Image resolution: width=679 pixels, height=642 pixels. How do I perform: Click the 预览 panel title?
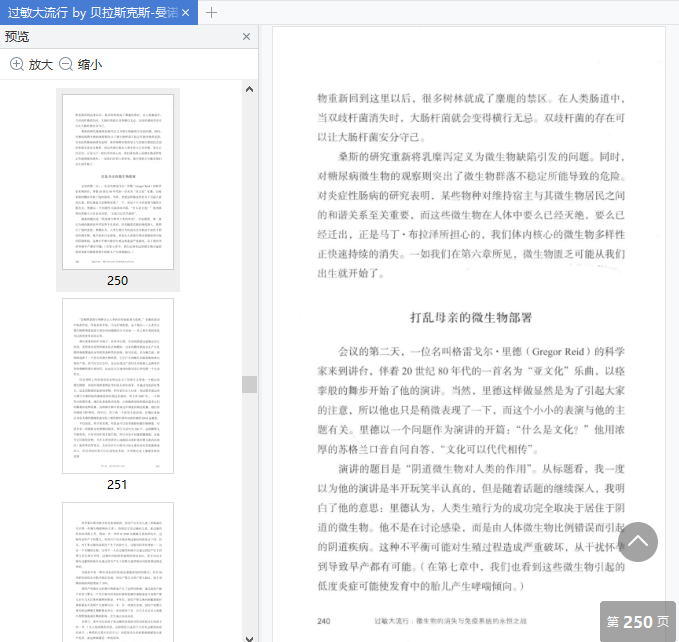pyautogui.click(x=17, y=37)
